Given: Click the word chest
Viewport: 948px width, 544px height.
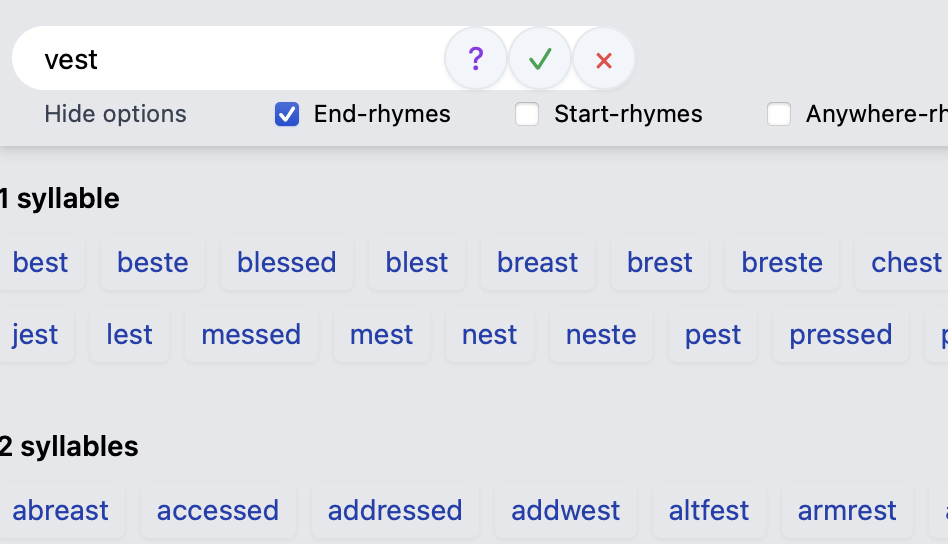Looking at the screenshot, I should [x=906, y=263].
